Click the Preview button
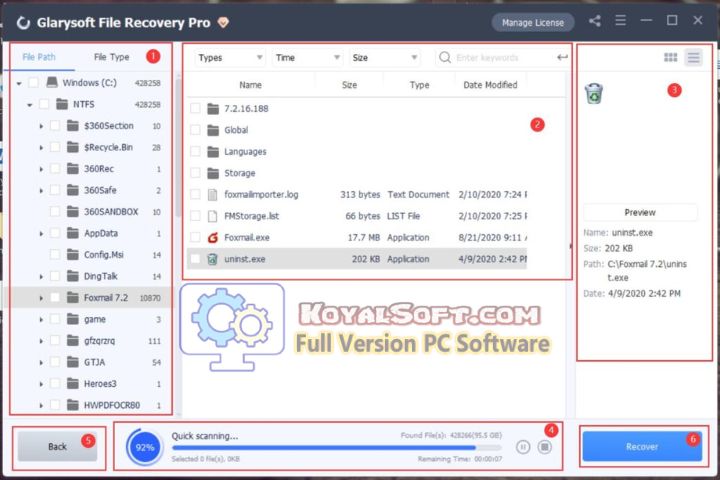Viewport: 720px width, 480px height. [640, 212]
